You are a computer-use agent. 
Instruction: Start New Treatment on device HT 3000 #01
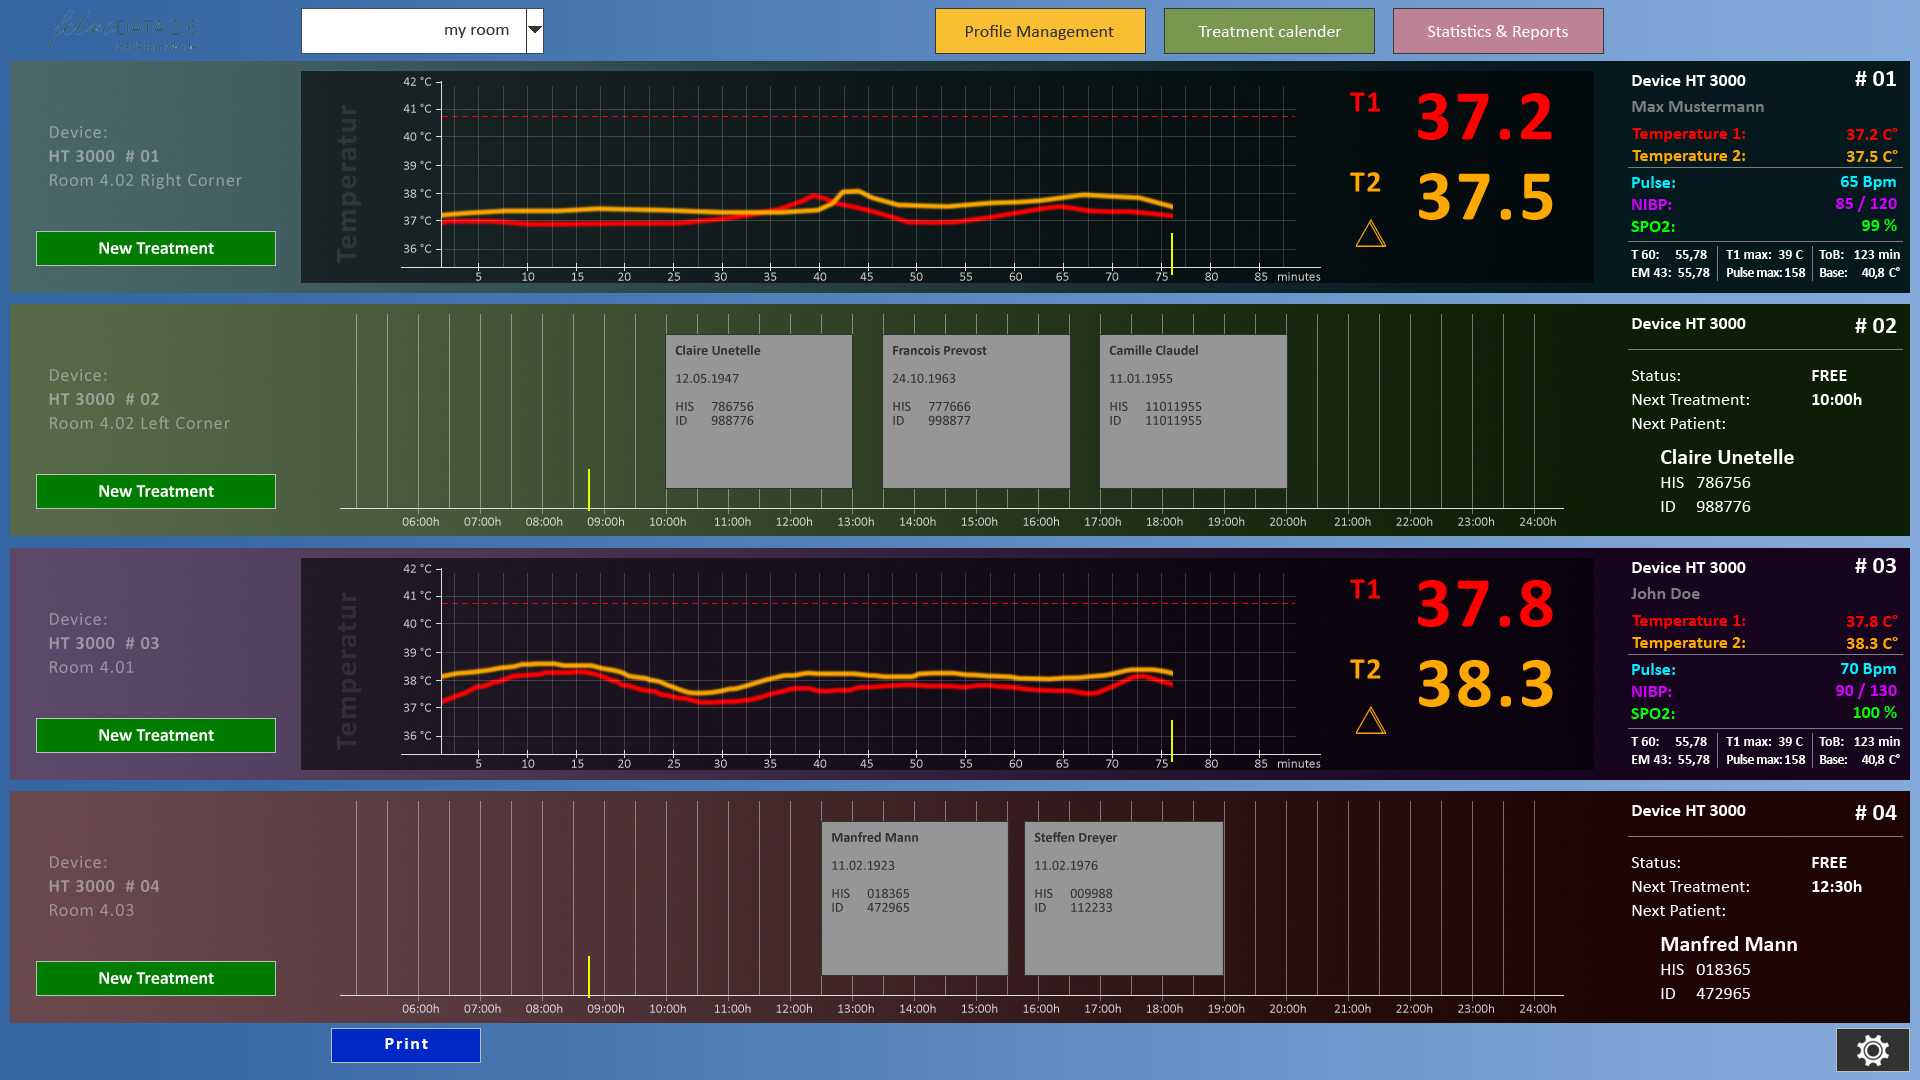(155, 248)
